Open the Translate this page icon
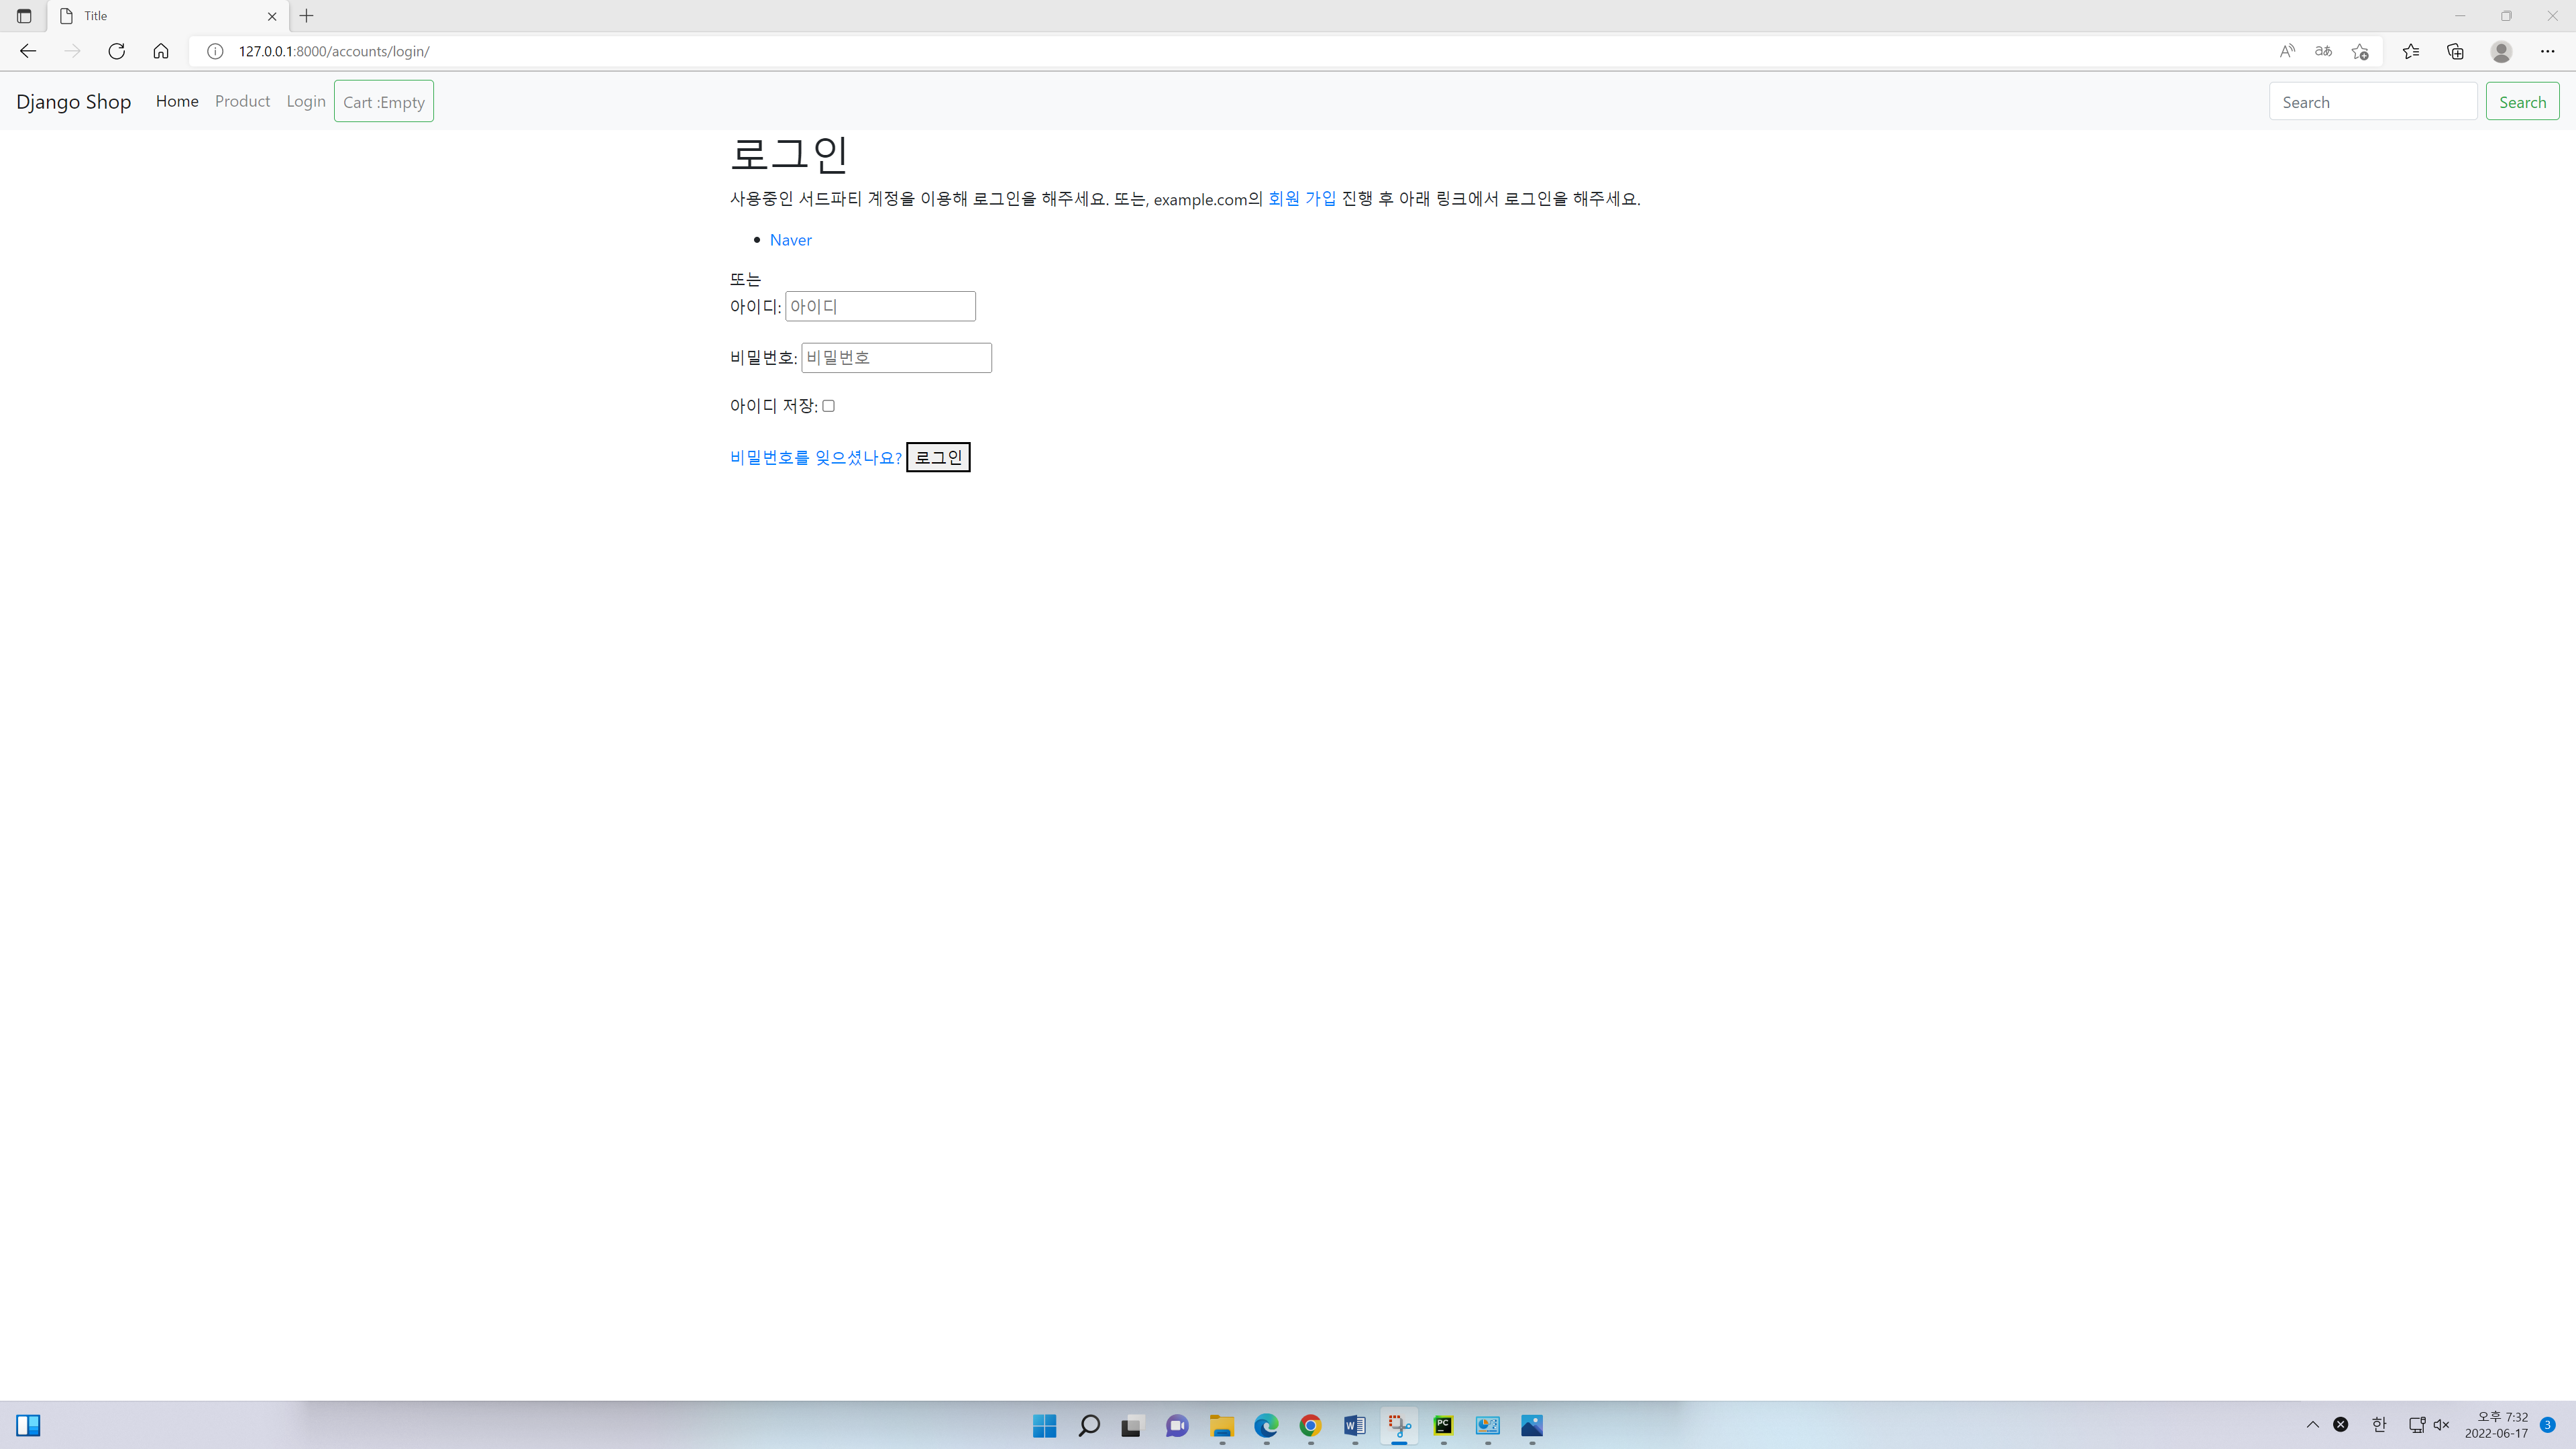Screen dimensions: 2576x1449 pyautogui.click(x=2323, y=51)
